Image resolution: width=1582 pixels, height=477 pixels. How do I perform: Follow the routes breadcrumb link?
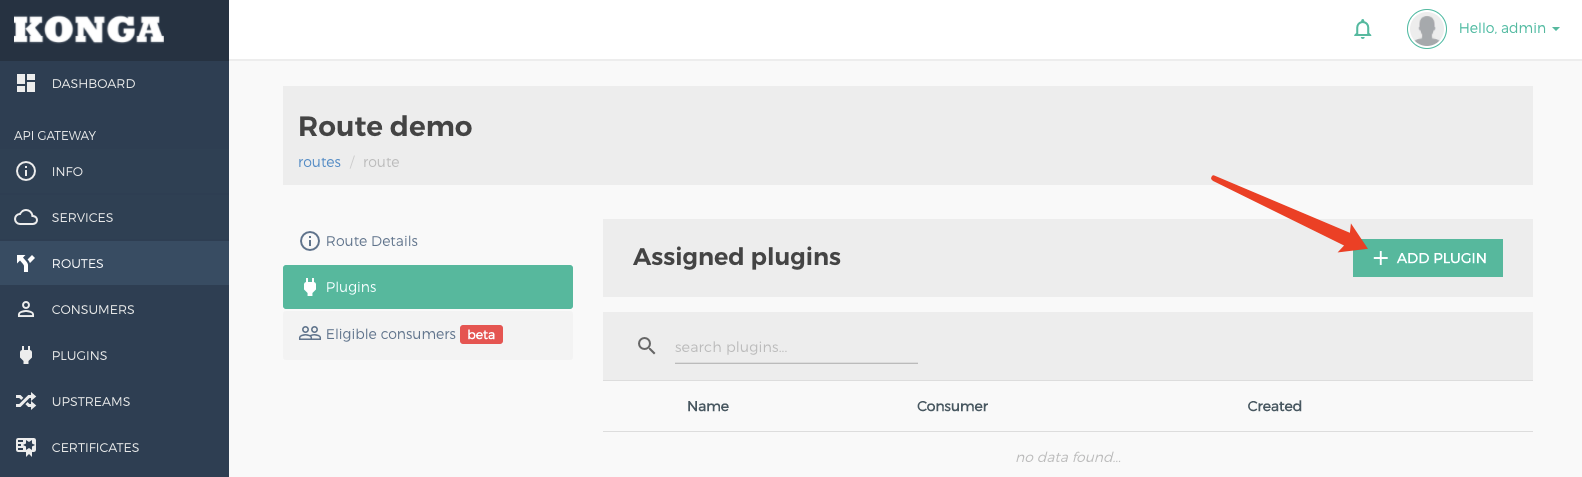[x=319, y=162]
